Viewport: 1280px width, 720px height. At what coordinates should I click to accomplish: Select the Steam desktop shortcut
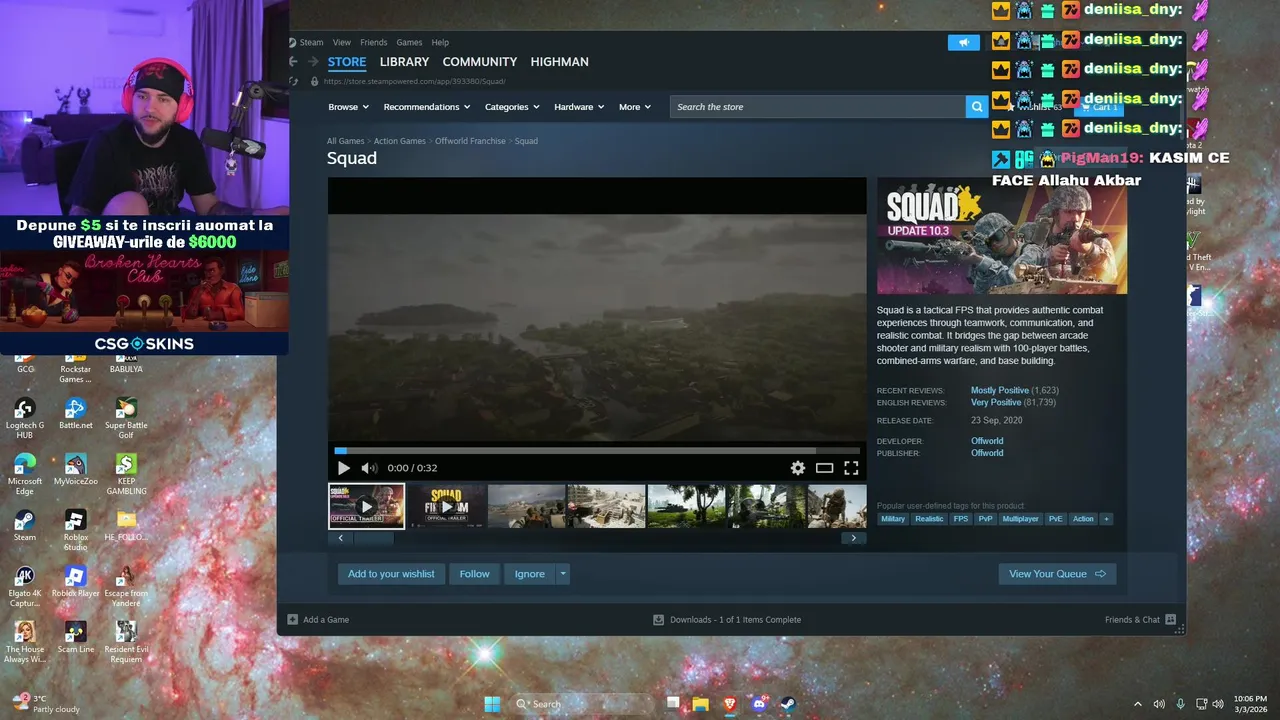click(x=25, y=526)
